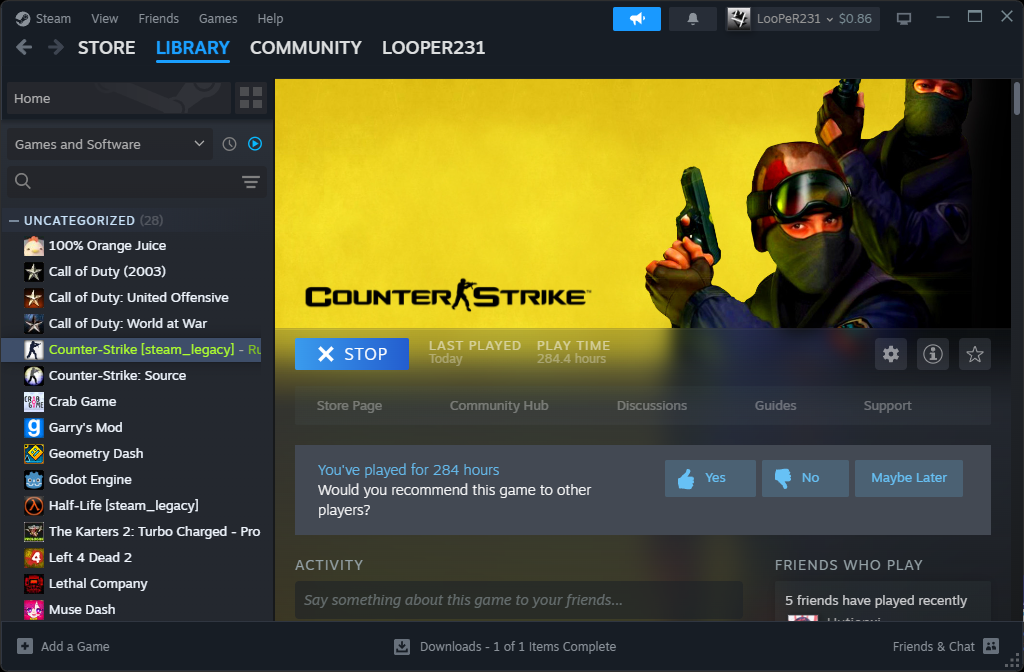
Task: Click the vertical page scrollbar
Action: tap(1017, 100)
